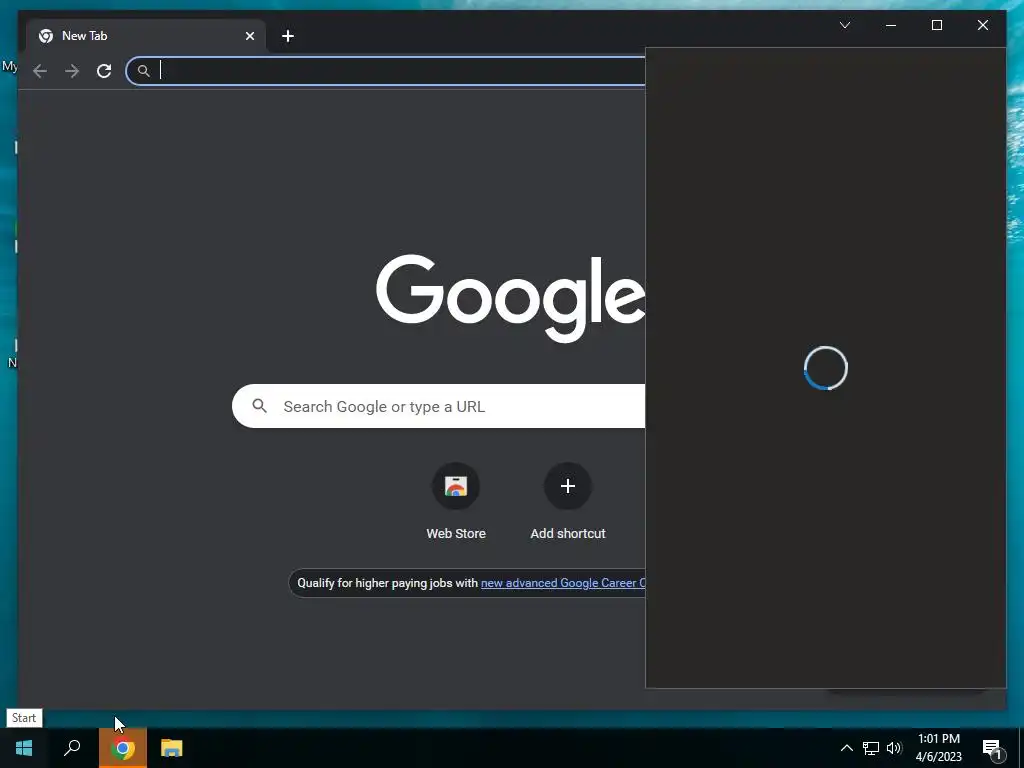This screenshot has width=1024, height=768.
Task: Show hidden system tray icons
Action: pos(846,748)
